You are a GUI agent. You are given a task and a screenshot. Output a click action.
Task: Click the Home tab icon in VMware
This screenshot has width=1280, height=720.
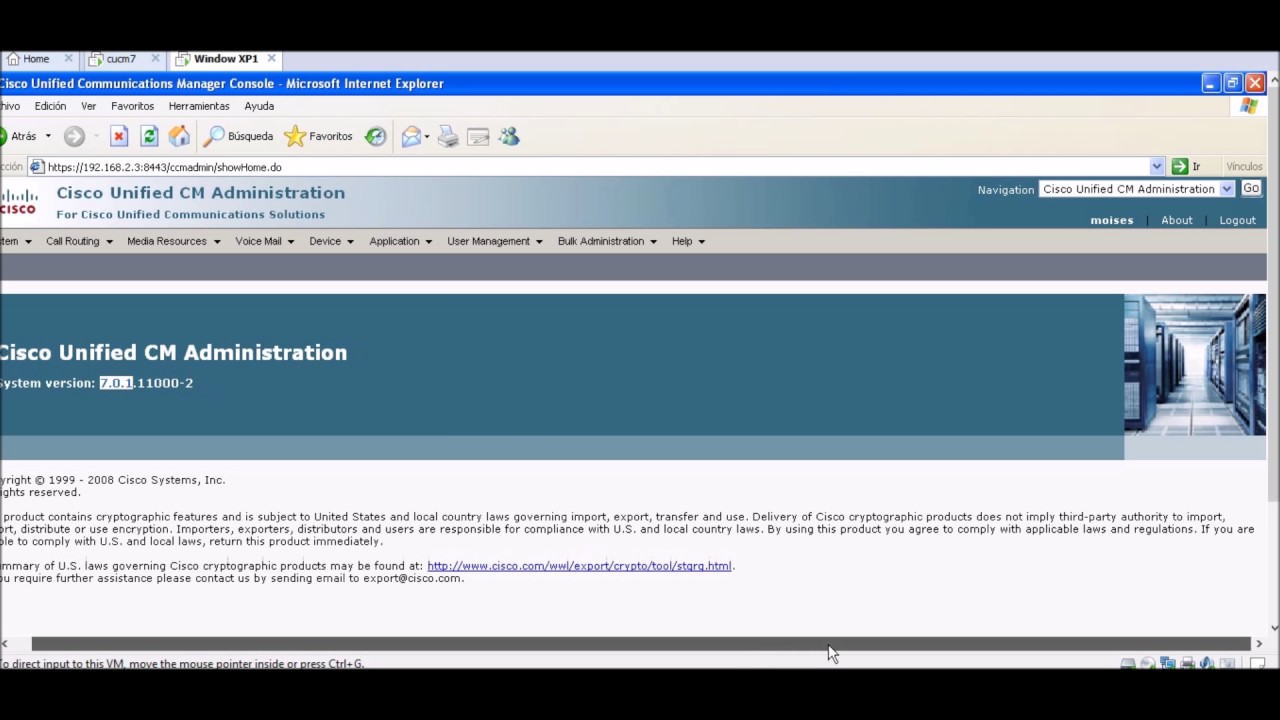pyautogui.click(x=13, y=59)
